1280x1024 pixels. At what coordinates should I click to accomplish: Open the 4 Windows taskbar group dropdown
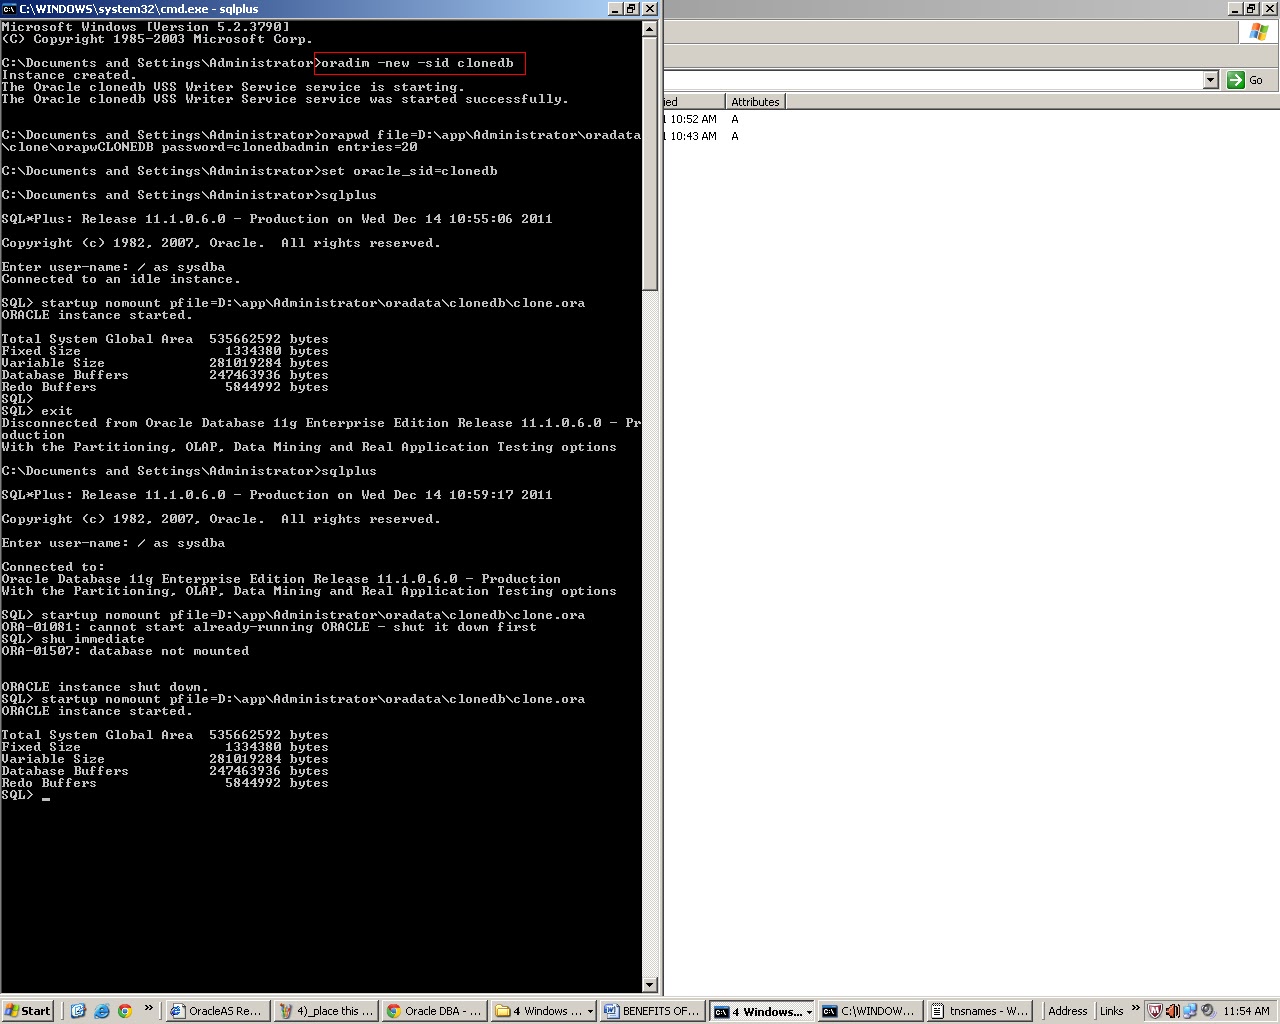tap(808, 1011)
